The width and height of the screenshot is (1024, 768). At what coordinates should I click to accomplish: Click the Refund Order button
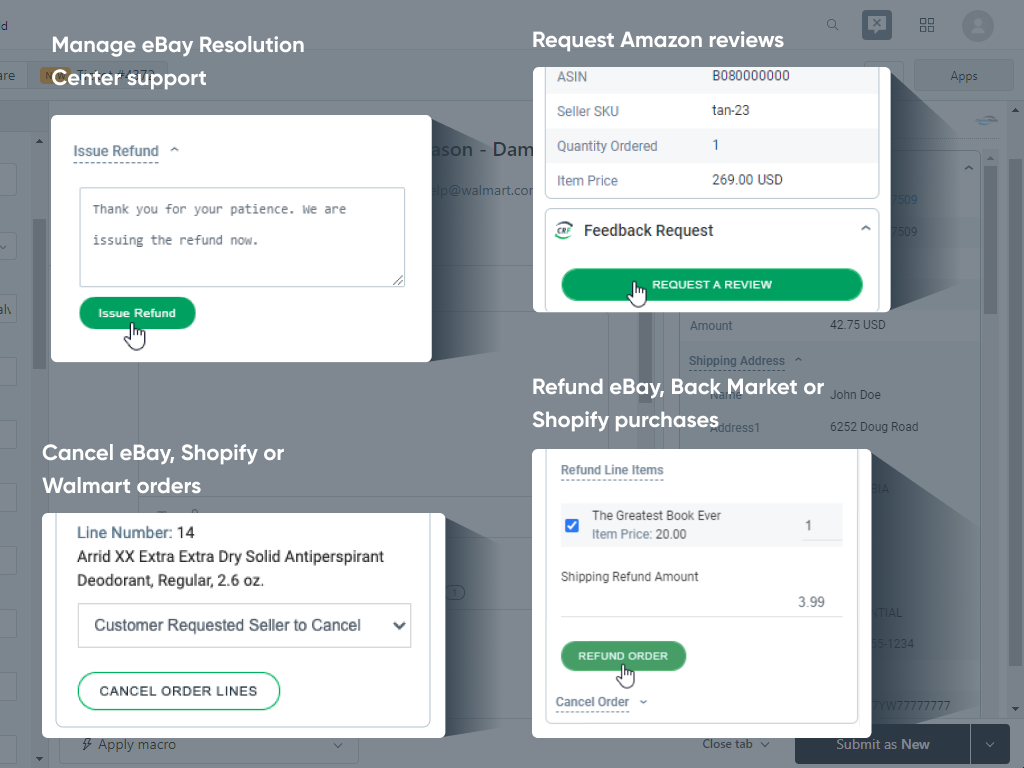coord(622,656)
